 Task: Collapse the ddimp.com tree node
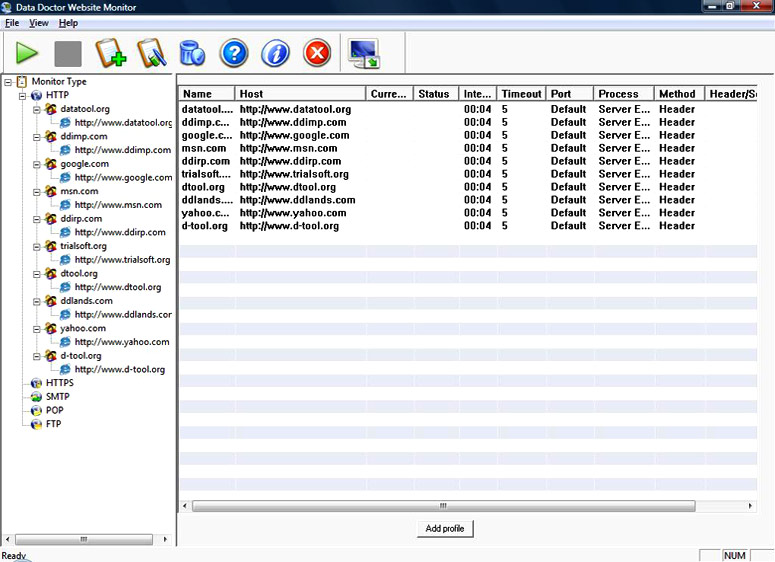pyautogui.click(x=37, y=137)
